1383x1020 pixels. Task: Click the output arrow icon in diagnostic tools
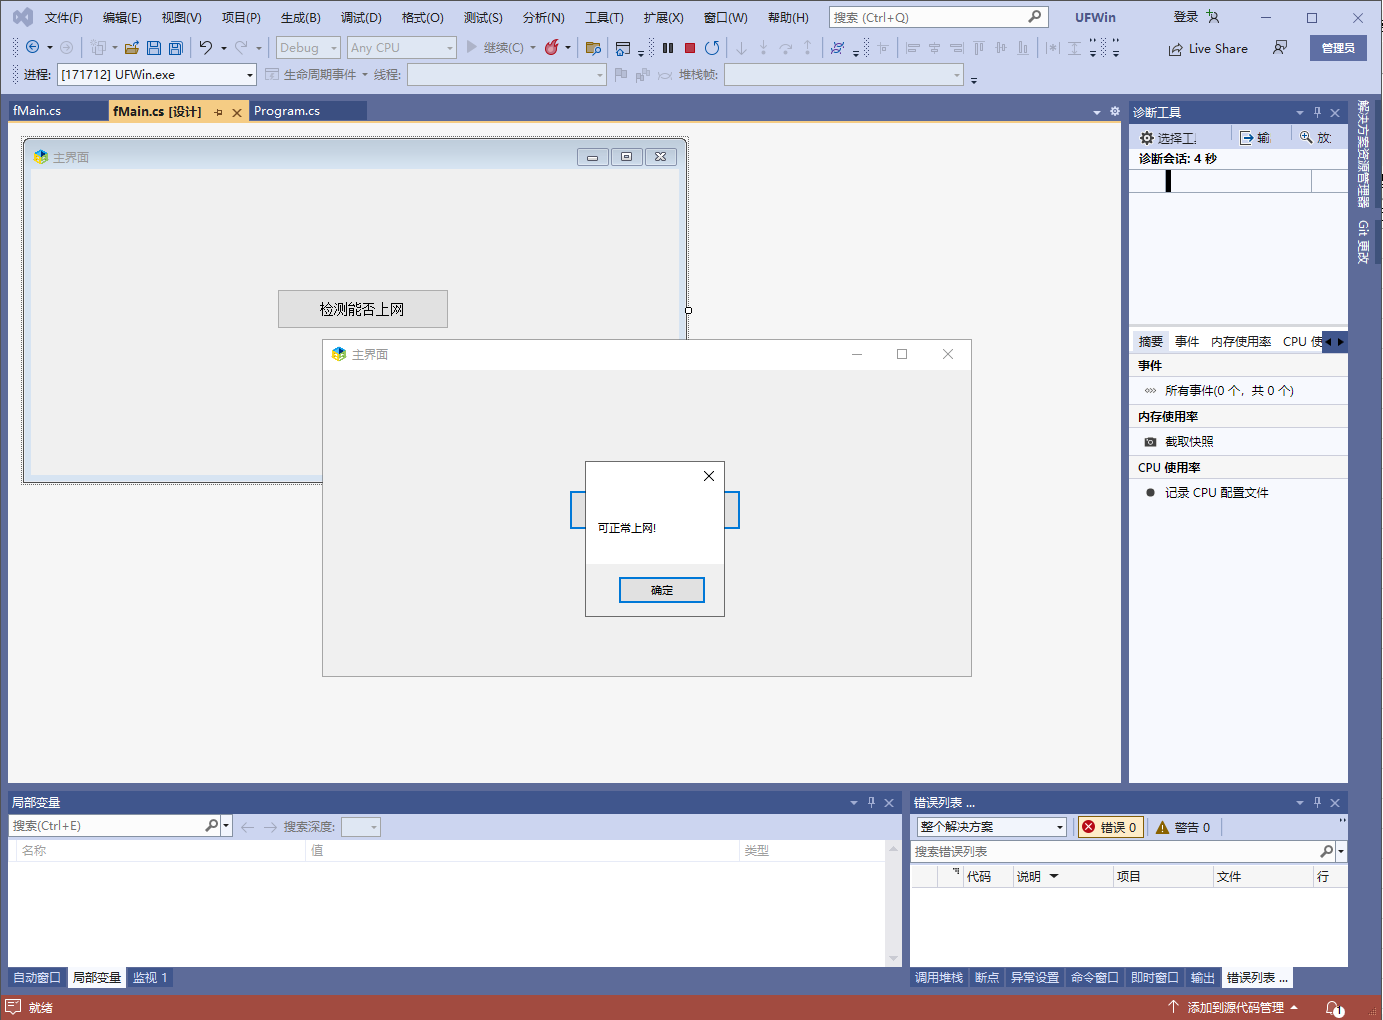[1247, 138]
